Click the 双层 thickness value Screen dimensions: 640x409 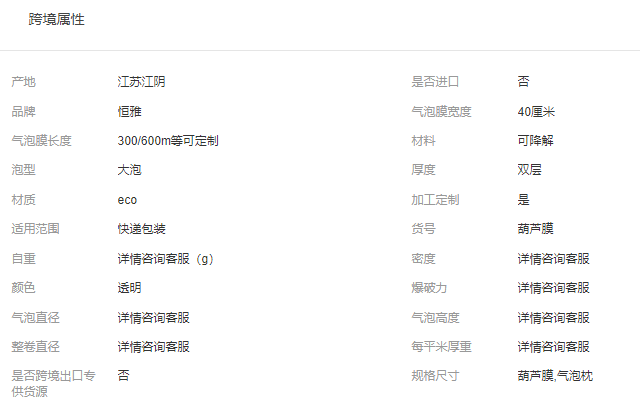(530, 170)
